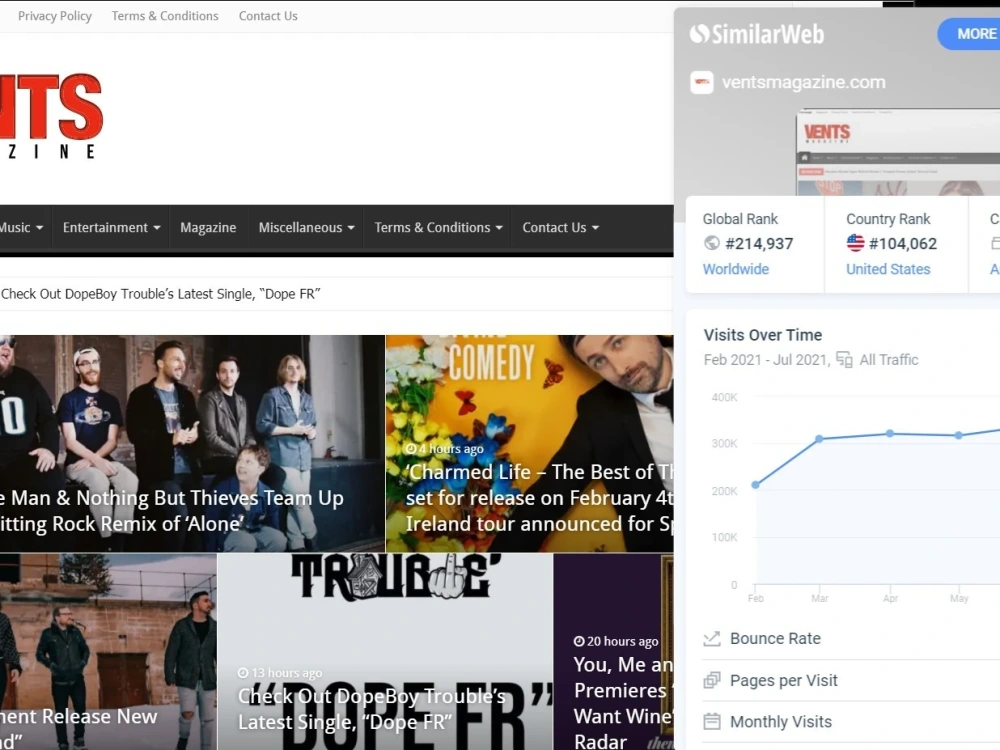The height and width of the screenshot is (750, 1000).
Task: Click the May data point on the chart
Action: (959, 436)
